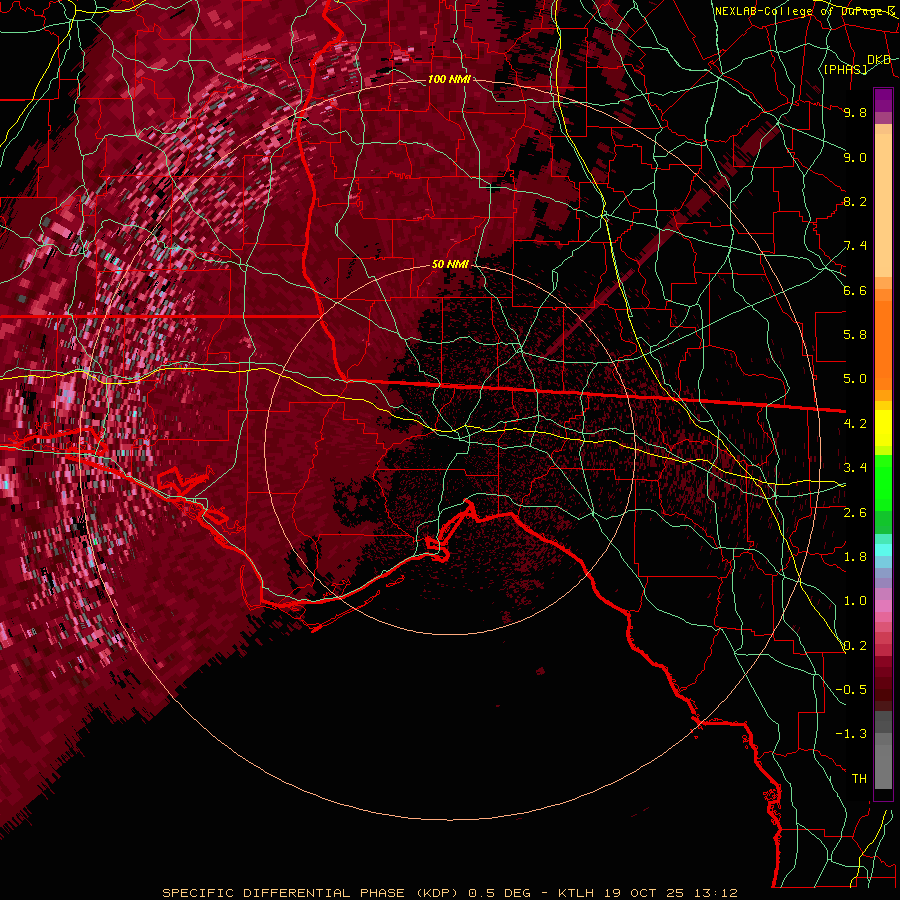
Task: Click the -1.3 legend value
Action: coord(851,734)
